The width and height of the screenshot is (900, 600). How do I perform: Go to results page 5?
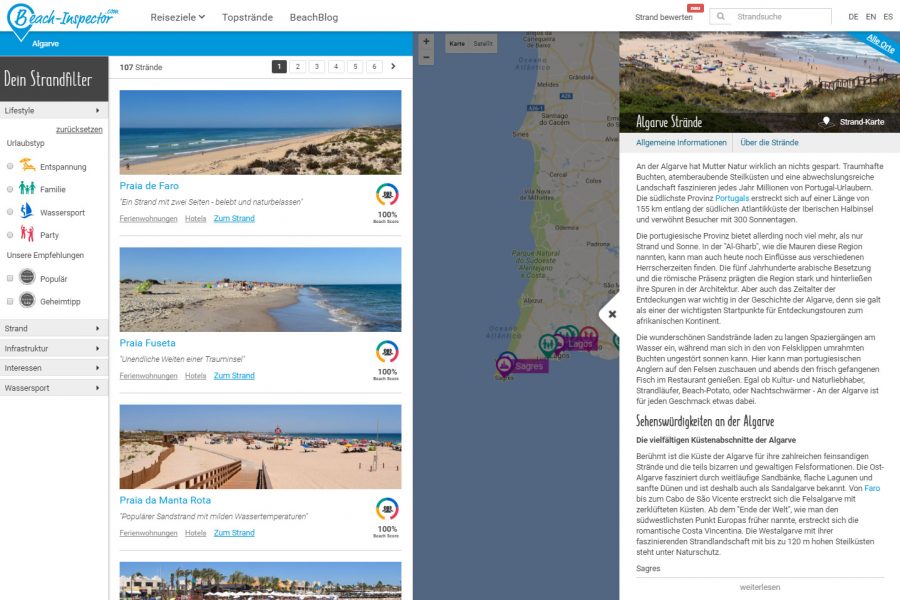point(355,67)
